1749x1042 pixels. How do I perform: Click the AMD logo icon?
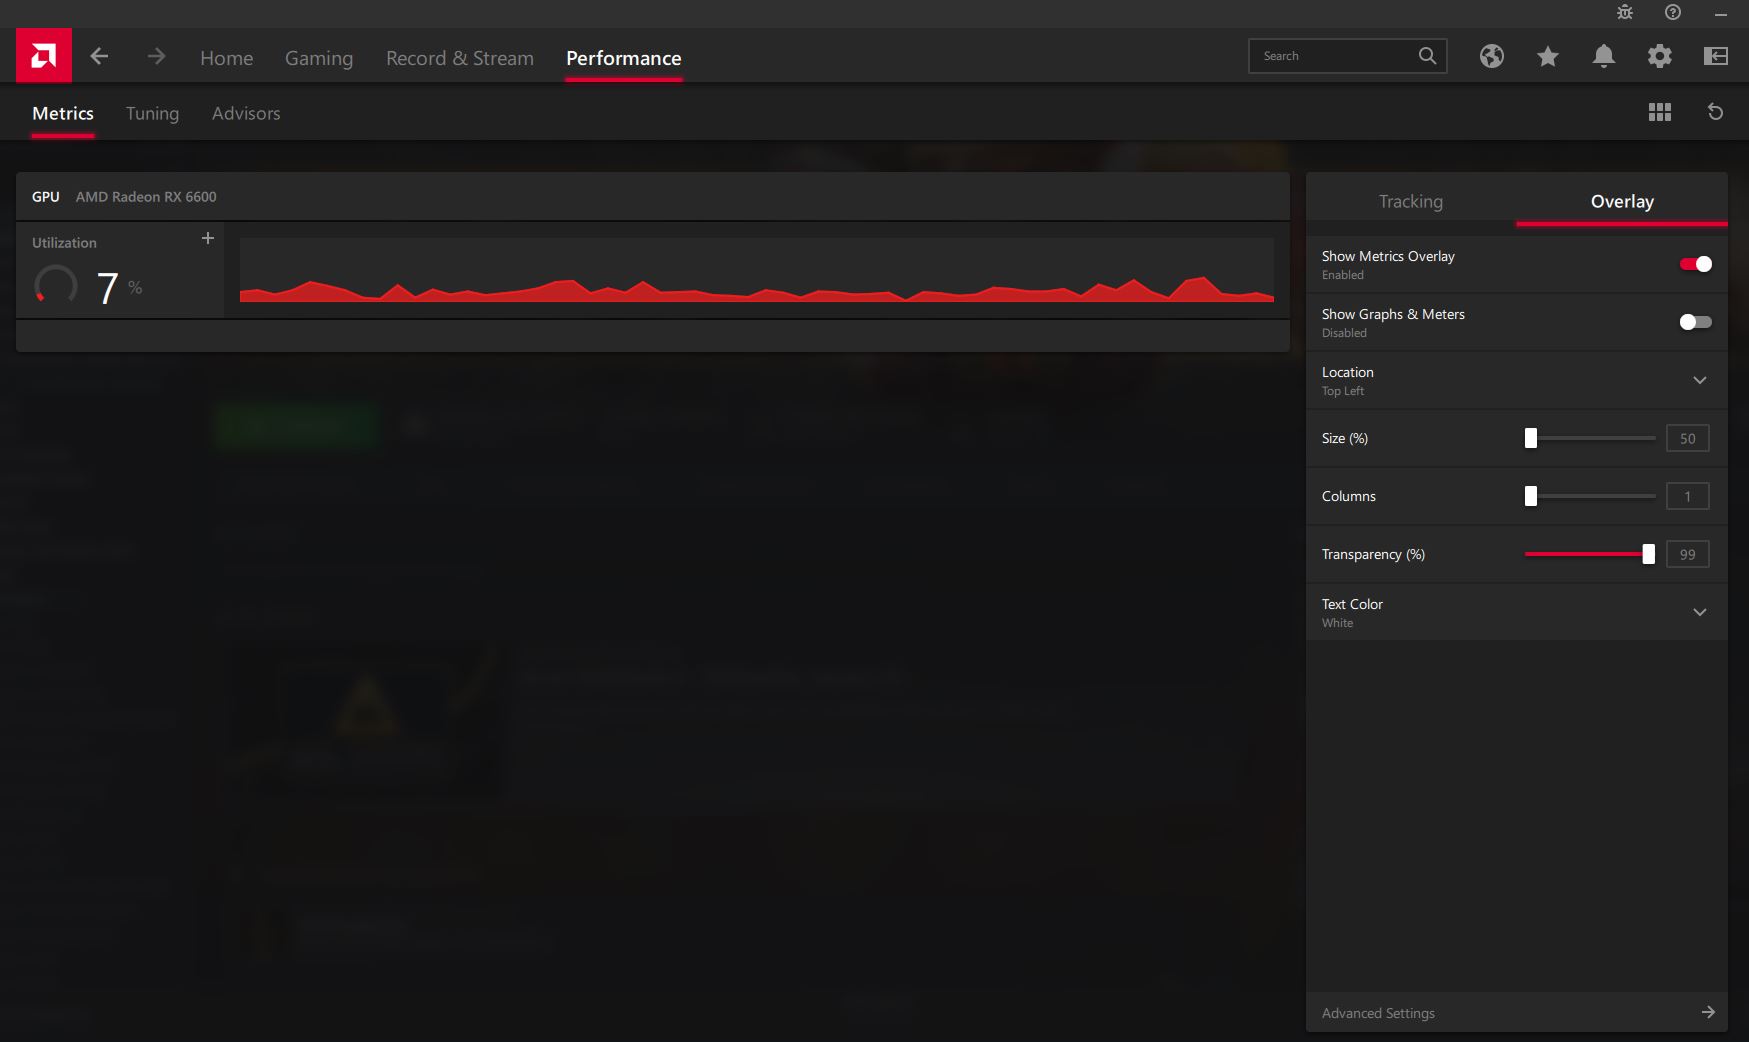[42, 55]
